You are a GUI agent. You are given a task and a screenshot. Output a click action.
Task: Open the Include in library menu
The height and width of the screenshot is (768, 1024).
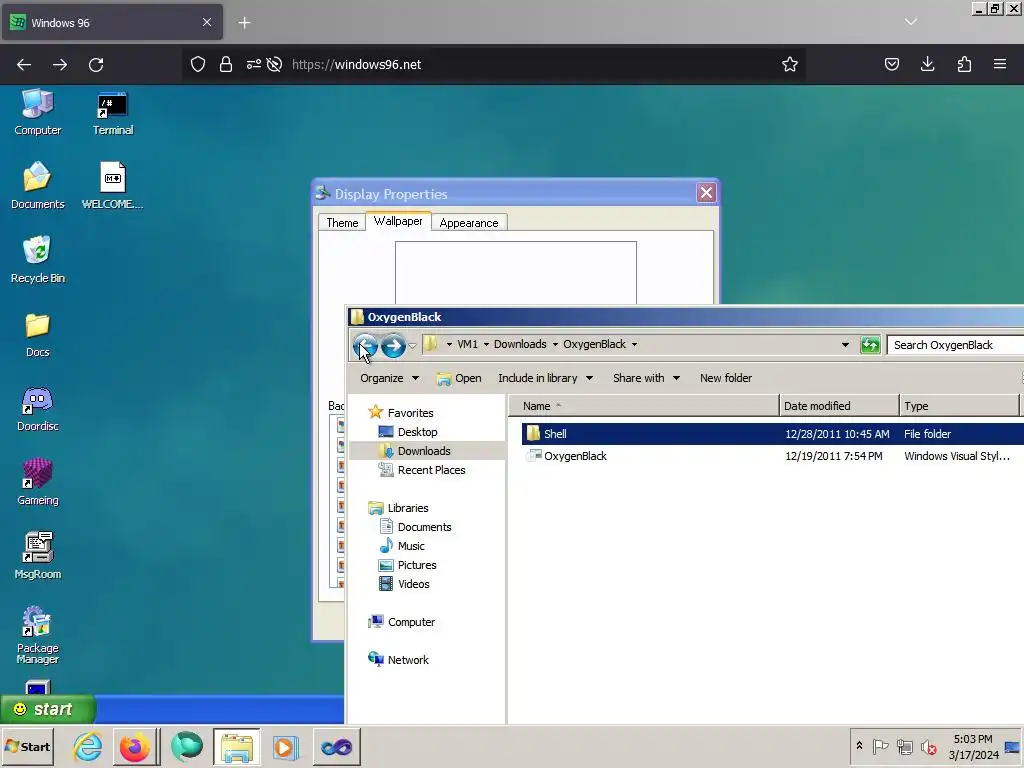pyautogui.click(x=545, y=378)
